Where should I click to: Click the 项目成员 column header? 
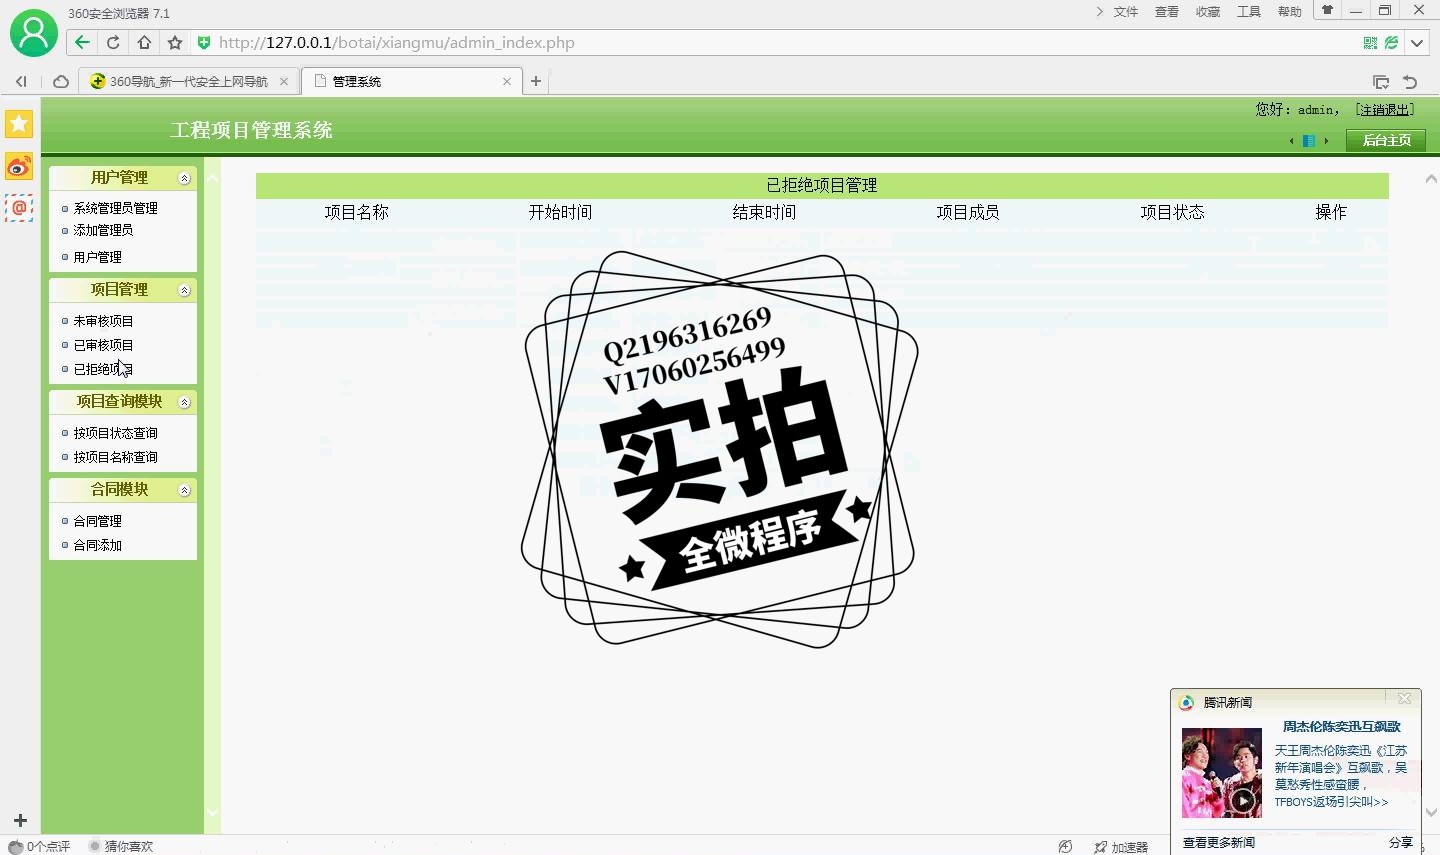click(968, 212)
